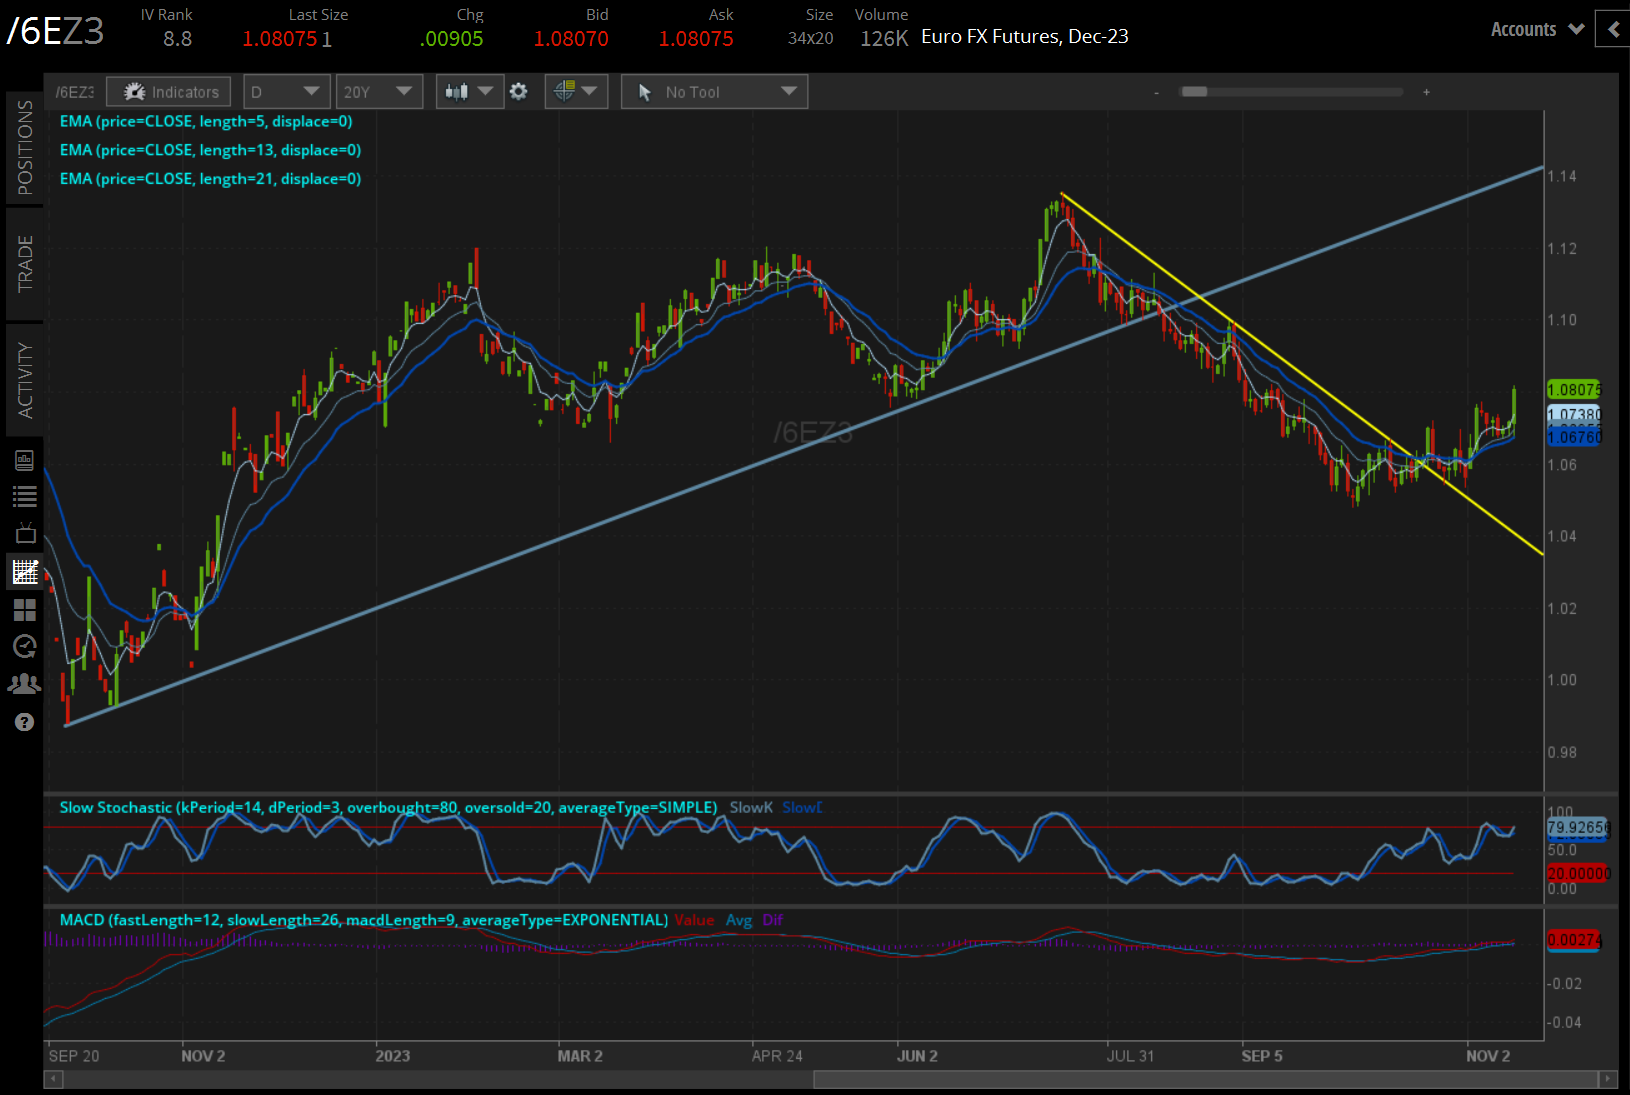
Task: Click the history clock icon in sidebar
Action: tap(25, 647)
